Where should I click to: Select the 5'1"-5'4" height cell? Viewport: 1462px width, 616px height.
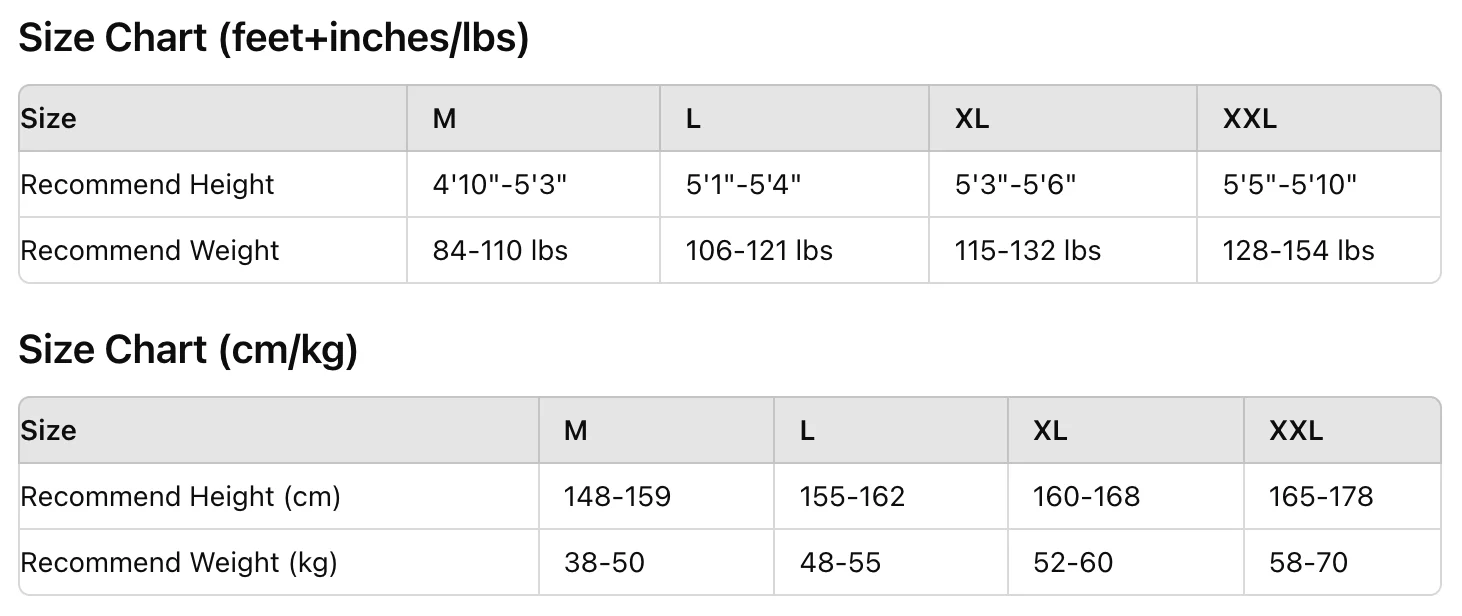(x=743, y=185)
